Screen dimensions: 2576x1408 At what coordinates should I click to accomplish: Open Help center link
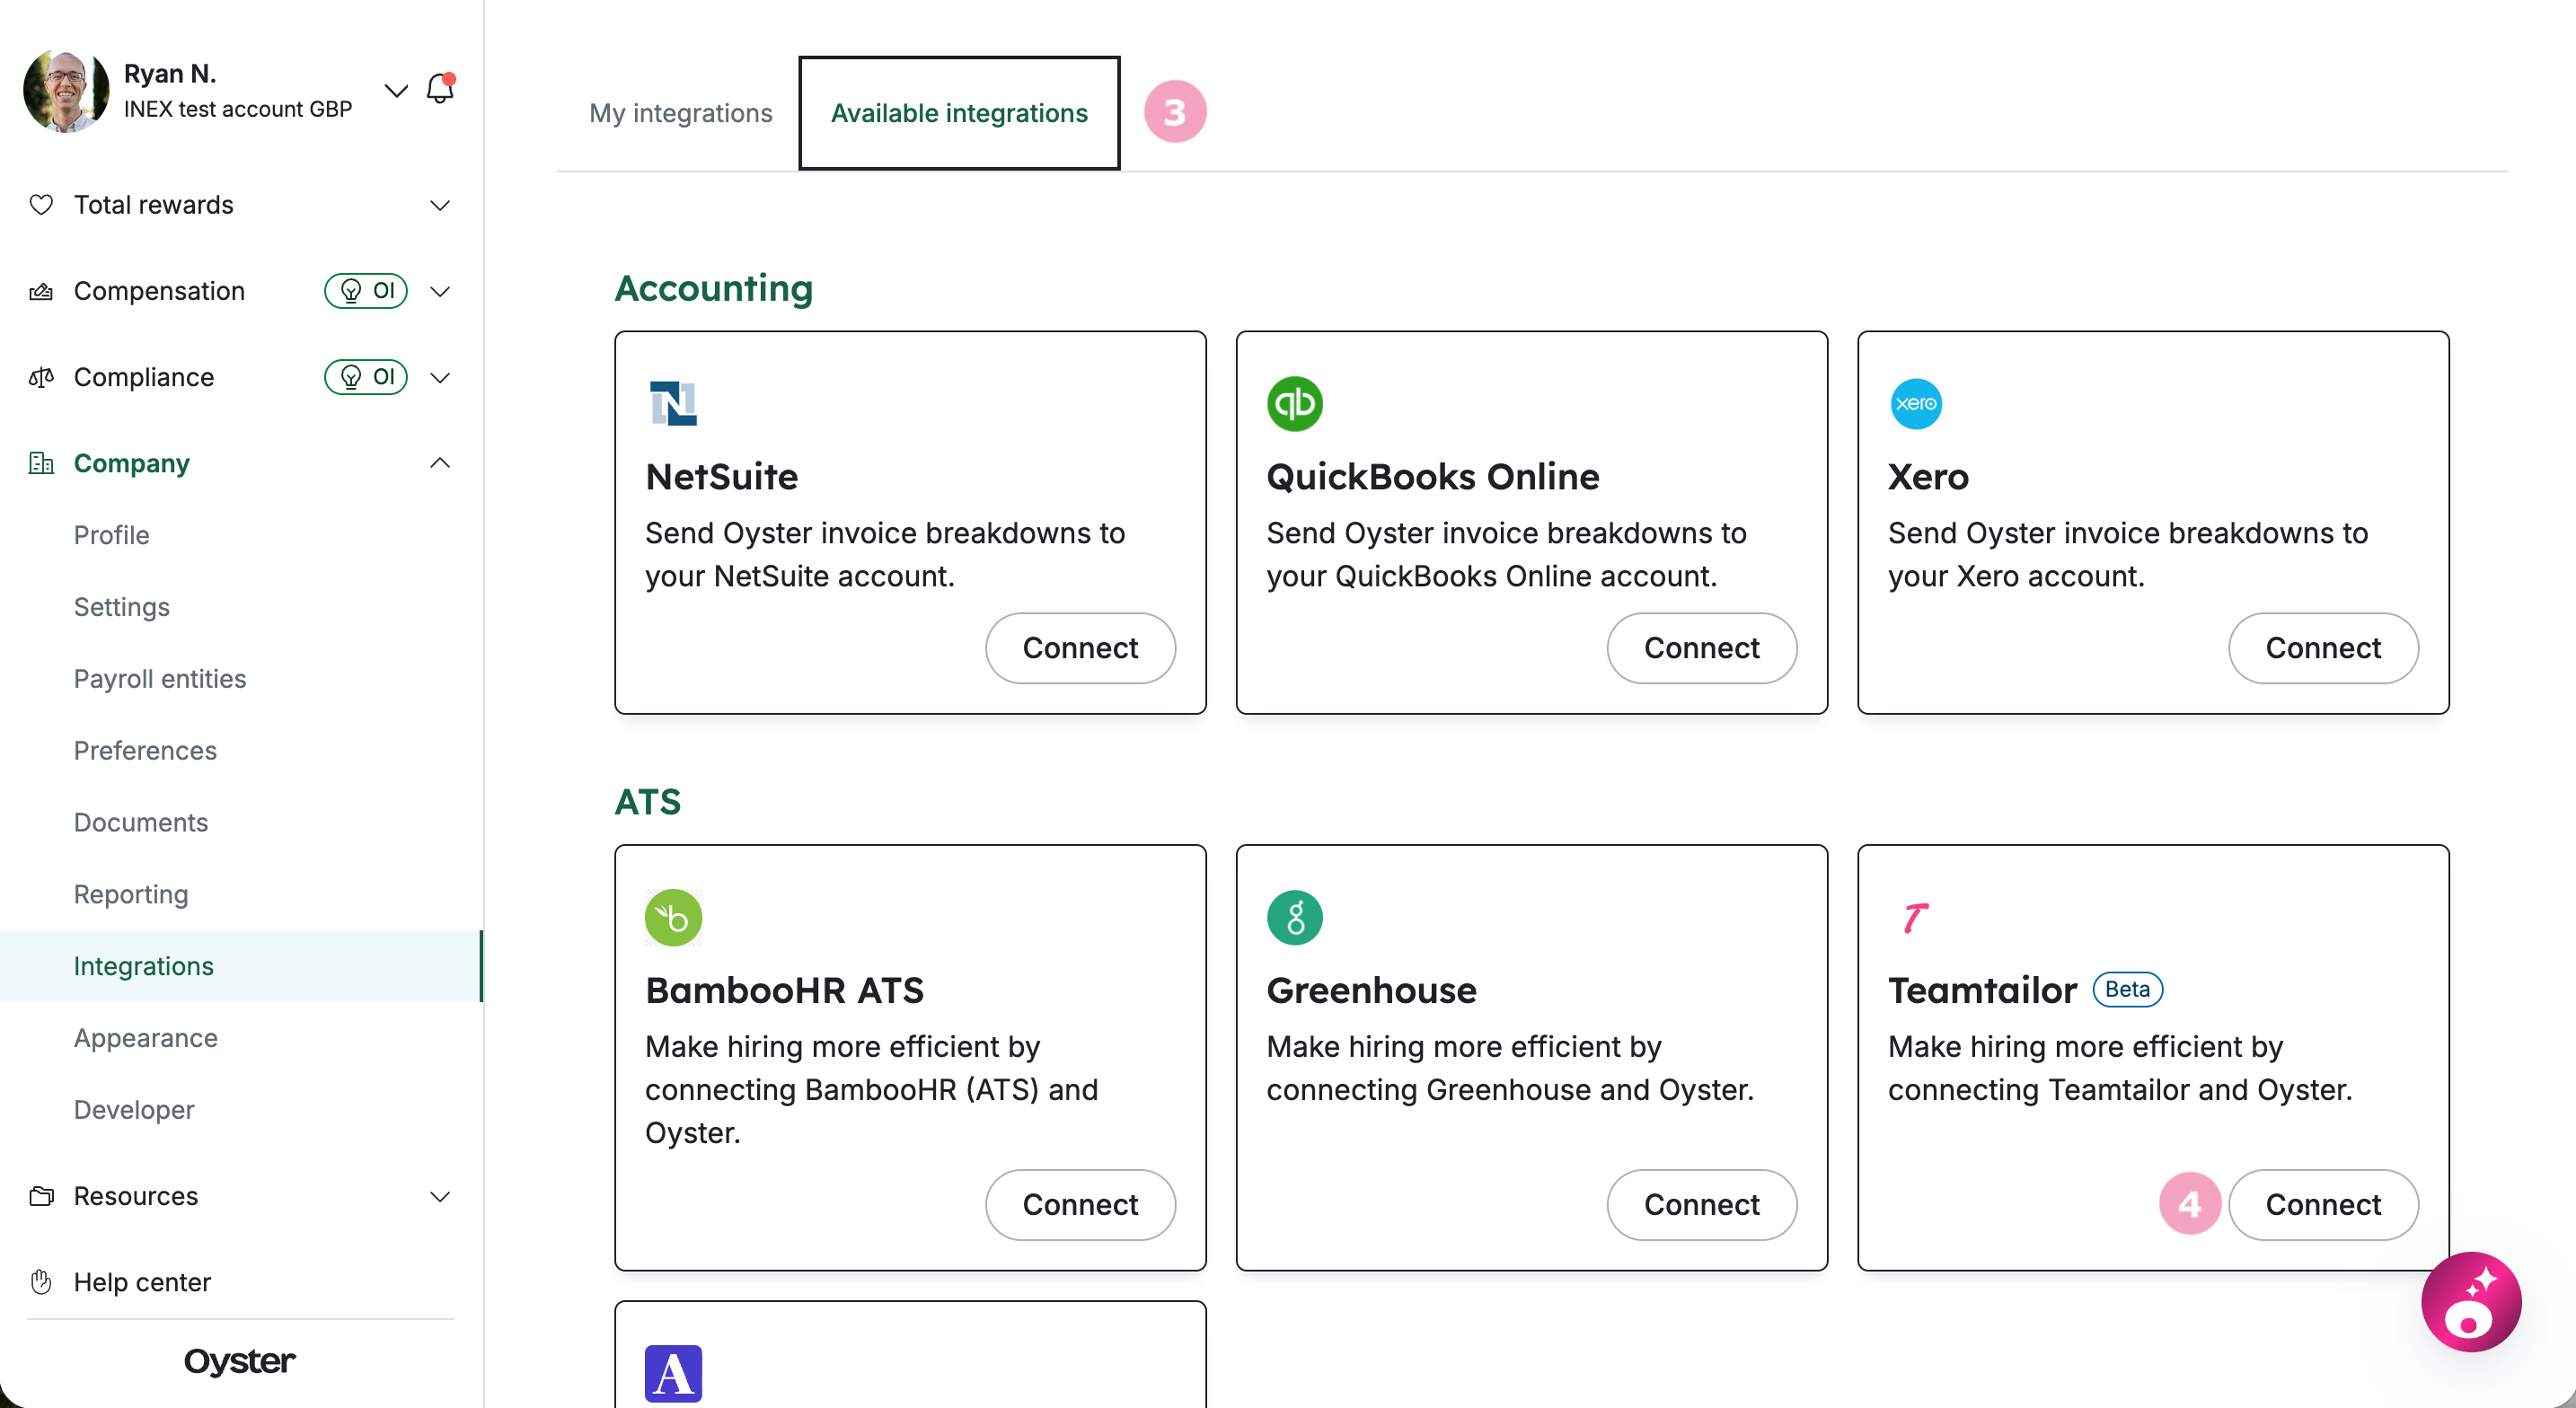[142, 1282]
